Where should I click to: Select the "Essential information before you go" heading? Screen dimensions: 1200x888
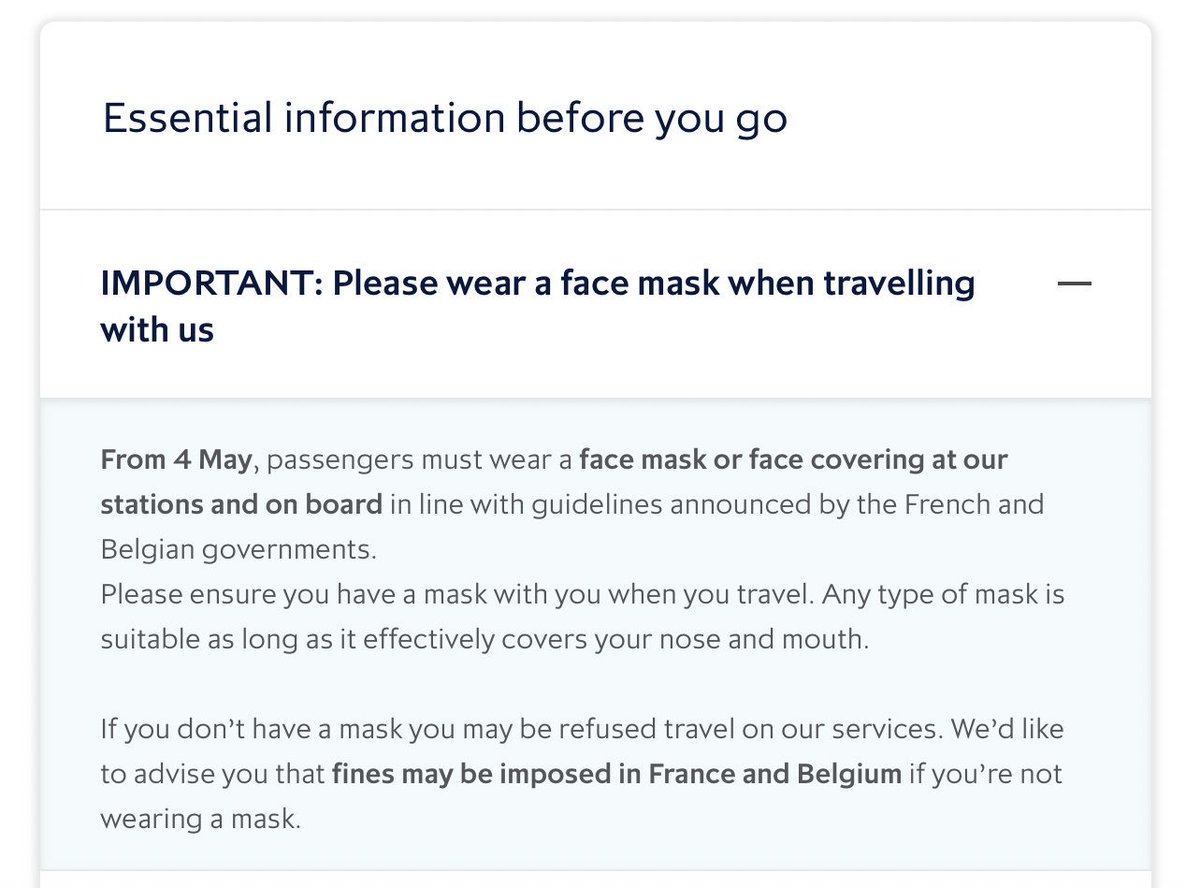[x=445, y=118]
